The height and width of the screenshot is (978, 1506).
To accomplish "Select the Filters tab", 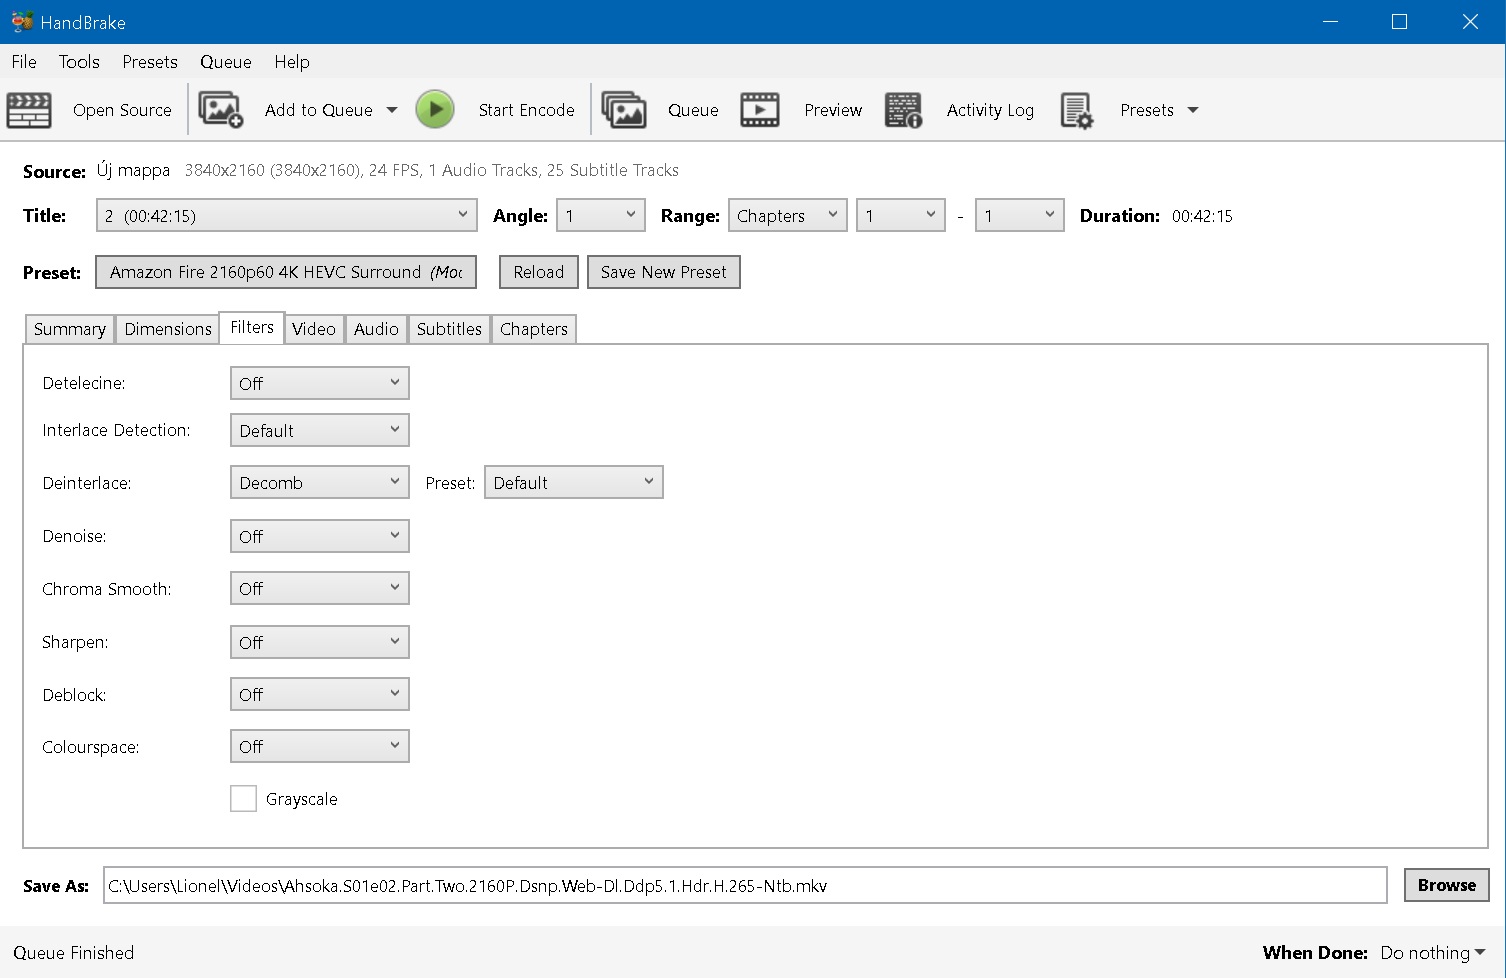I will click(252, 327).
